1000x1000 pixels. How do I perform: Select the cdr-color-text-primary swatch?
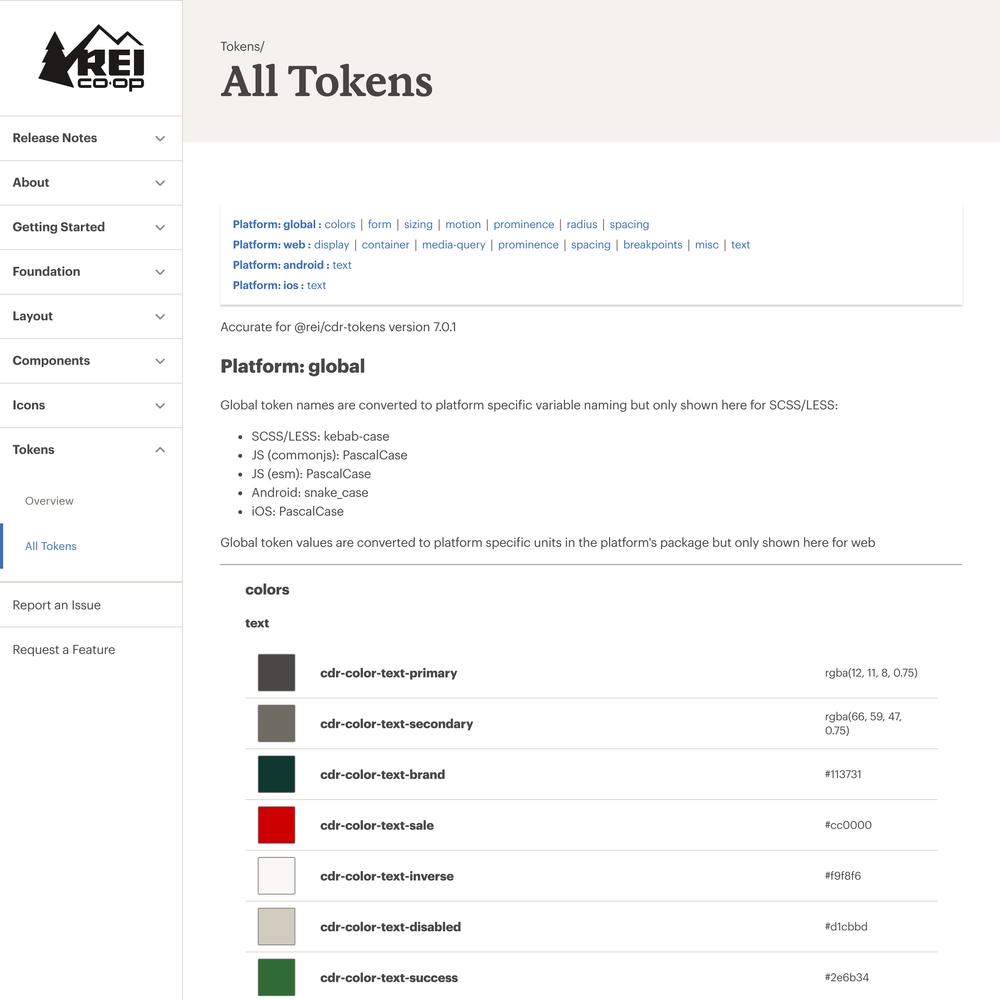276,673
